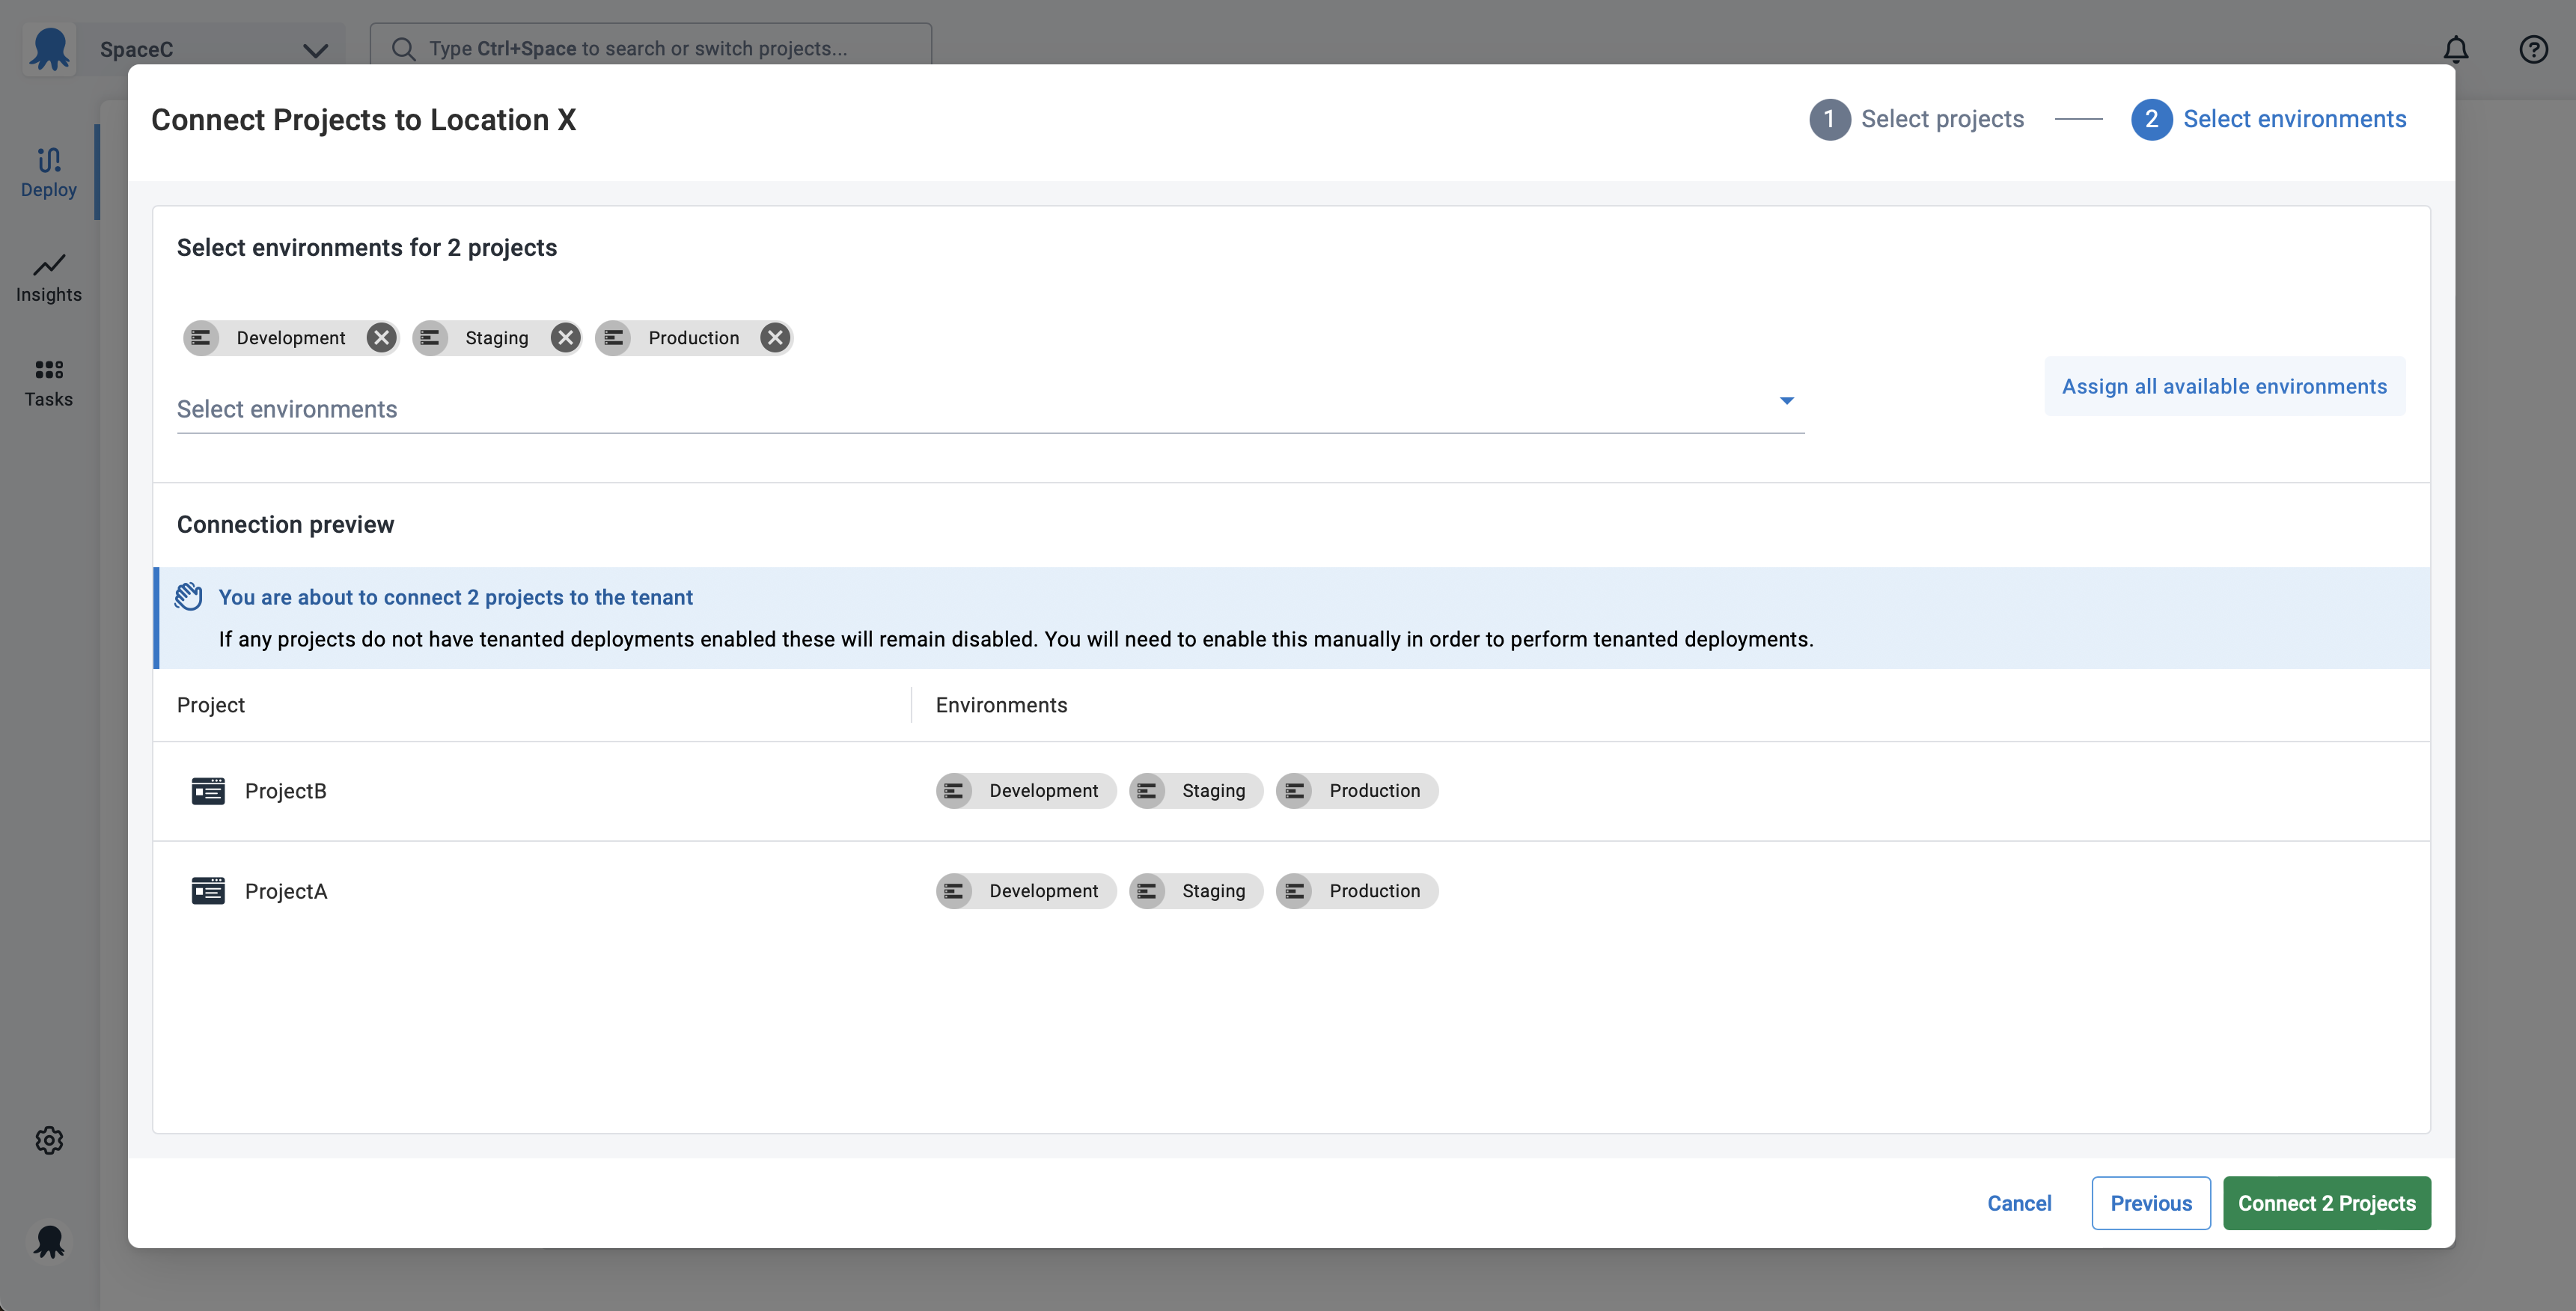
Task: Open the notifications bell
Action: [x=2456, y=49]
